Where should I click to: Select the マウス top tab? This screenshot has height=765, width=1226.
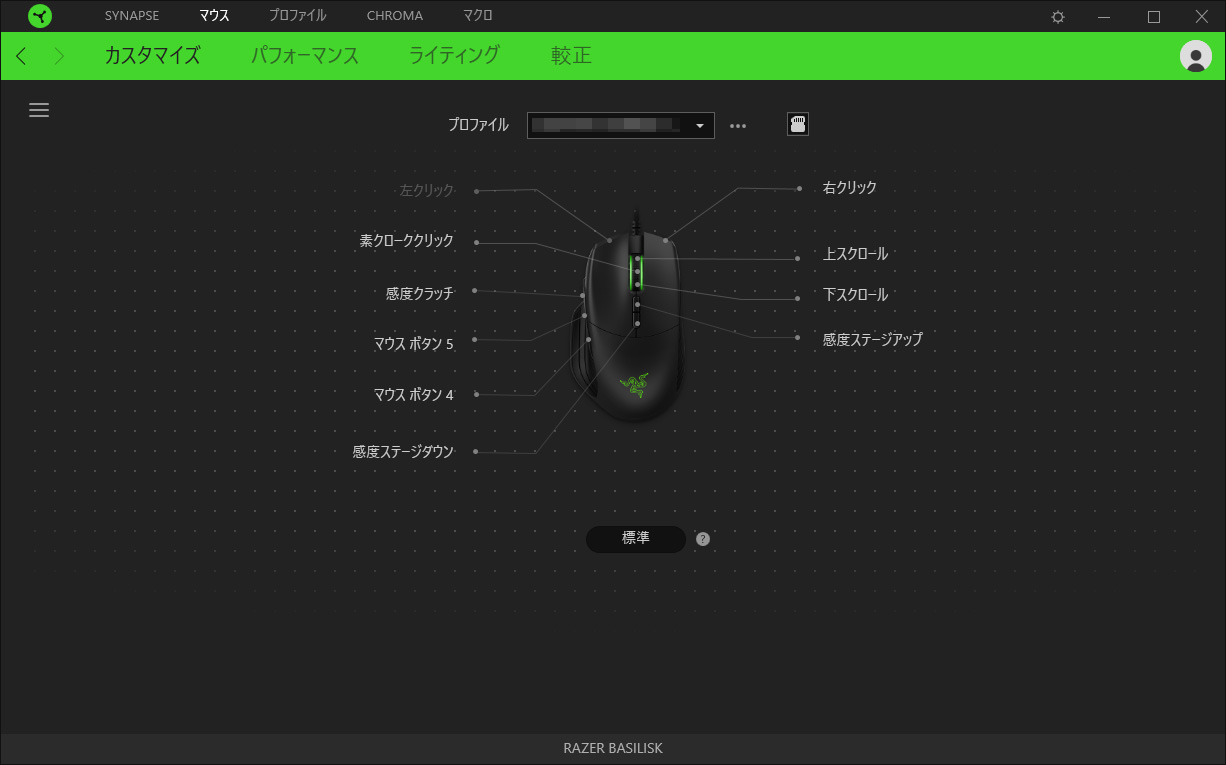[214, 16]
